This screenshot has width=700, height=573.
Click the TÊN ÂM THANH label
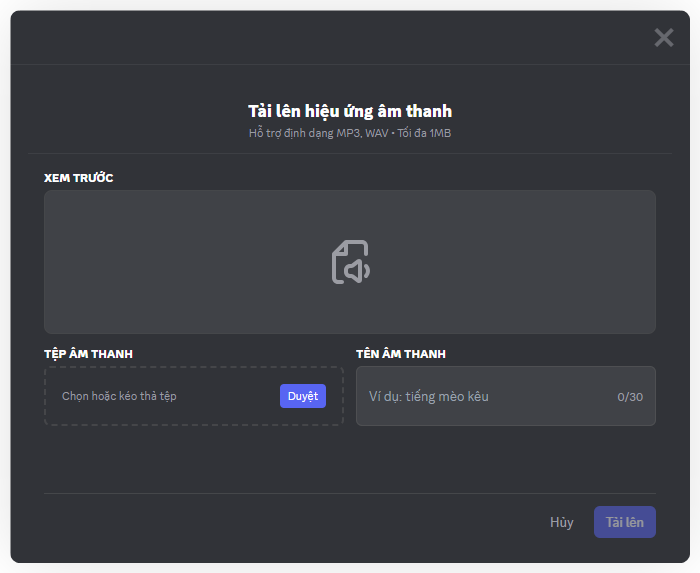[x=400, y=354]
